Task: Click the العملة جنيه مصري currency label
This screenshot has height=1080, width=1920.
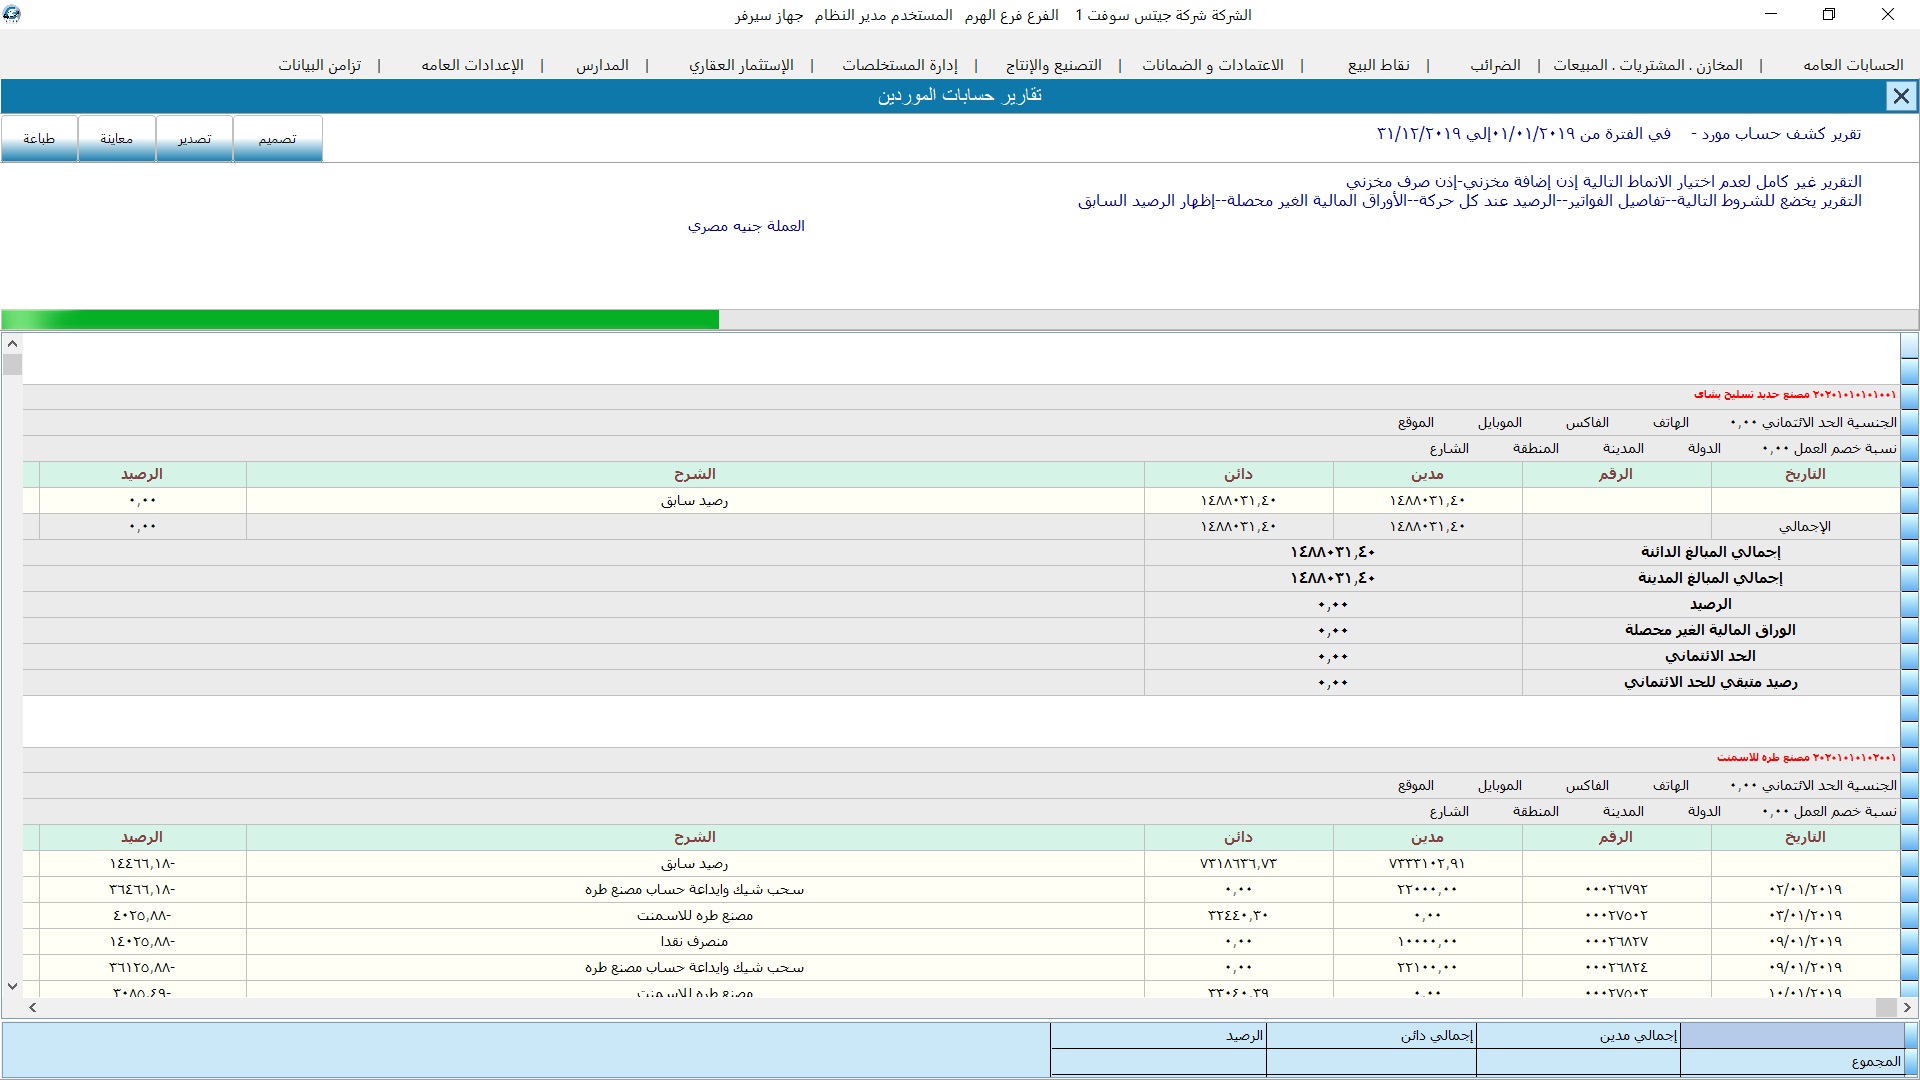Action: click(746, 226)
